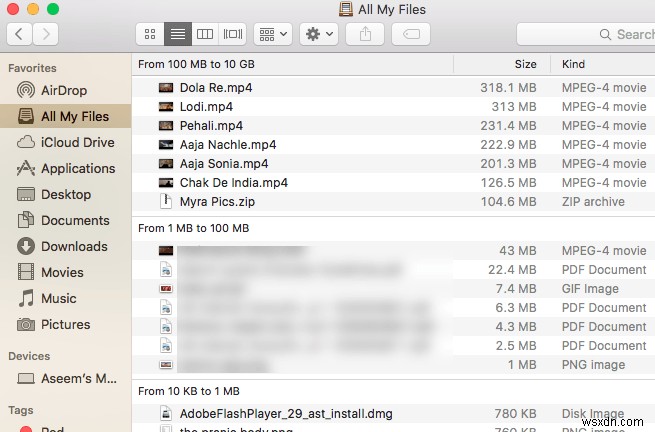Viewport: 655px width, 432px height.
Task: Open the item arrangement dropdown
Action: click(x=272, y=34)
